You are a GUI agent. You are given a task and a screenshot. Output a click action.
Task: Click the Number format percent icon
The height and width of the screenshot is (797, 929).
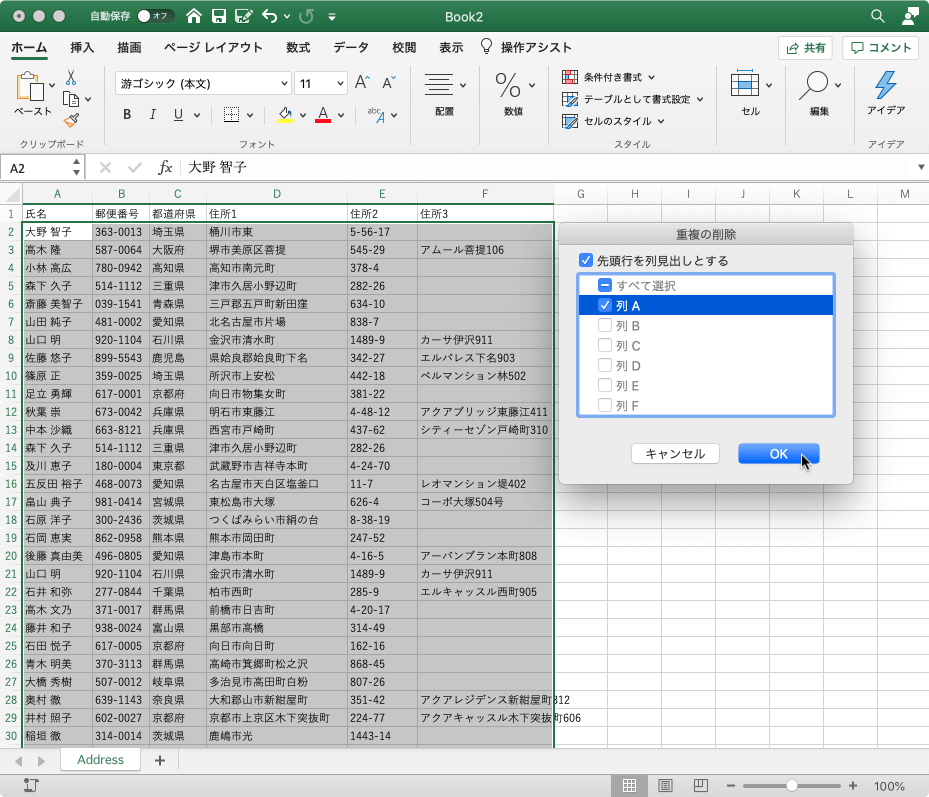(x=508, y=85)
